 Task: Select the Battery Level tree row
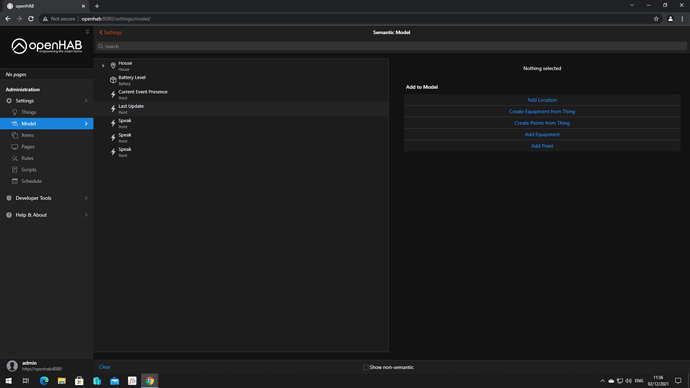coord(241,80)
